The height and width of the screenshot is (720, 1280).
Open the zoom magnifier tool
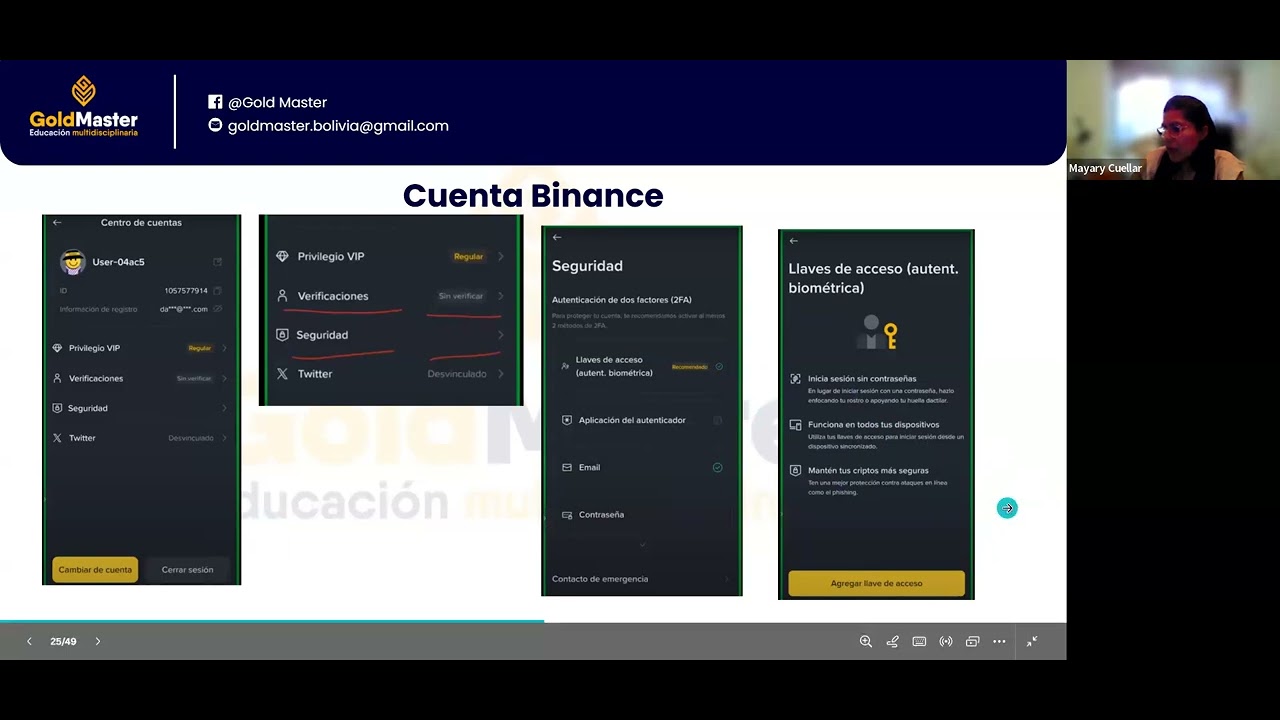click(866, 641)
